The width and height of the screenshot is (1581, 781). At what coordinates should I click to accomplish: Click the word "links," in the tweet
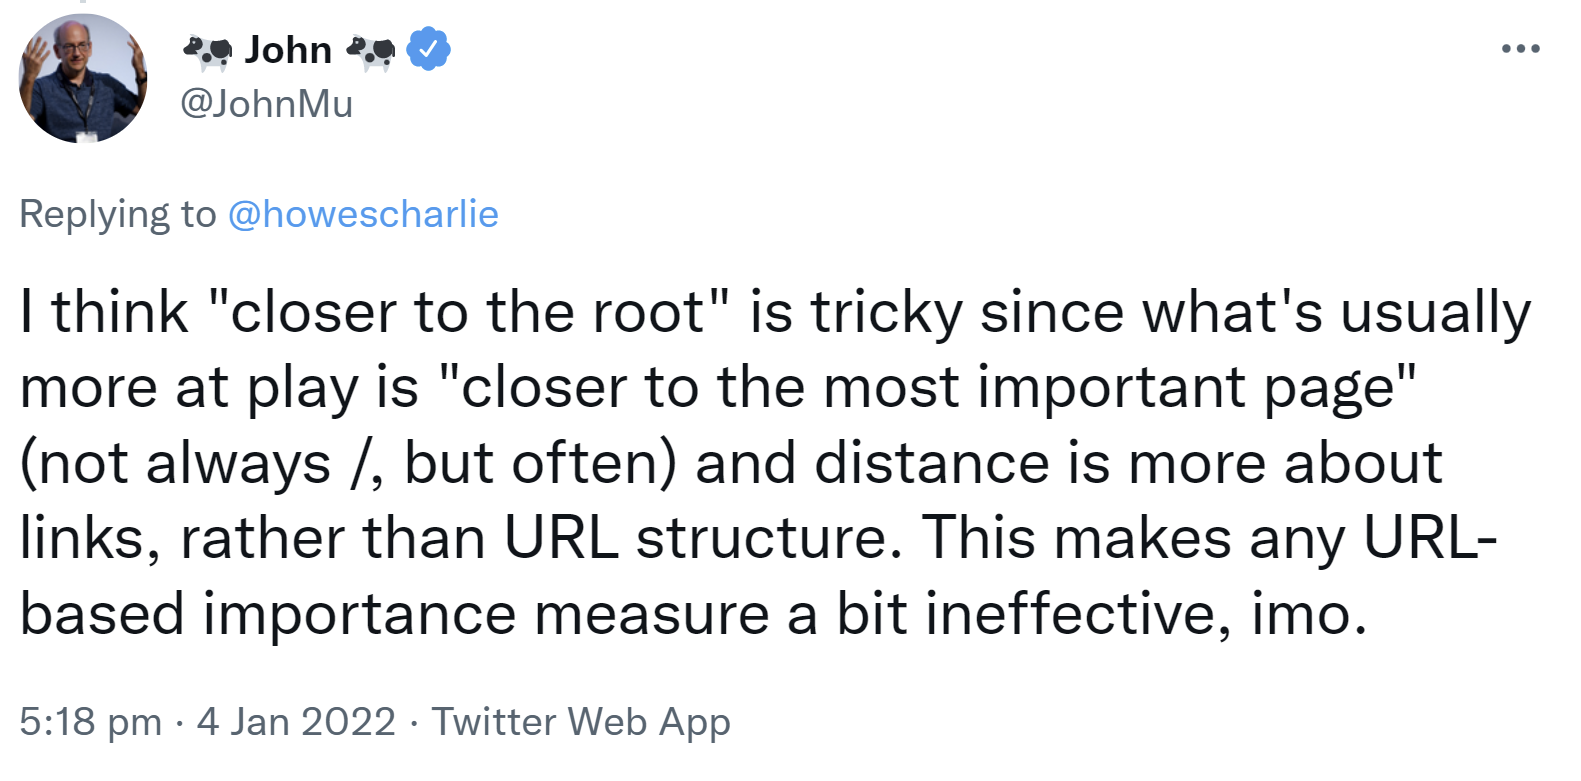[90, 539]
